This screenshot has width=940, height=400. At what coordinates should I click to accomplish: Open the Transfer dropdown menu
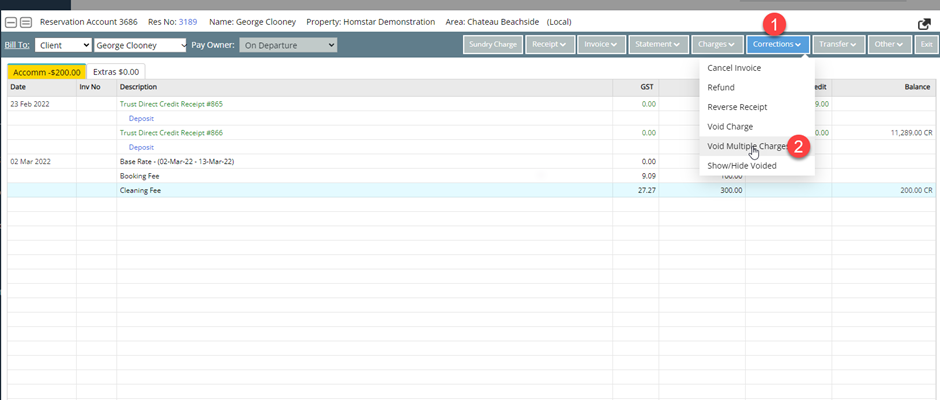[x=838, y=44]
